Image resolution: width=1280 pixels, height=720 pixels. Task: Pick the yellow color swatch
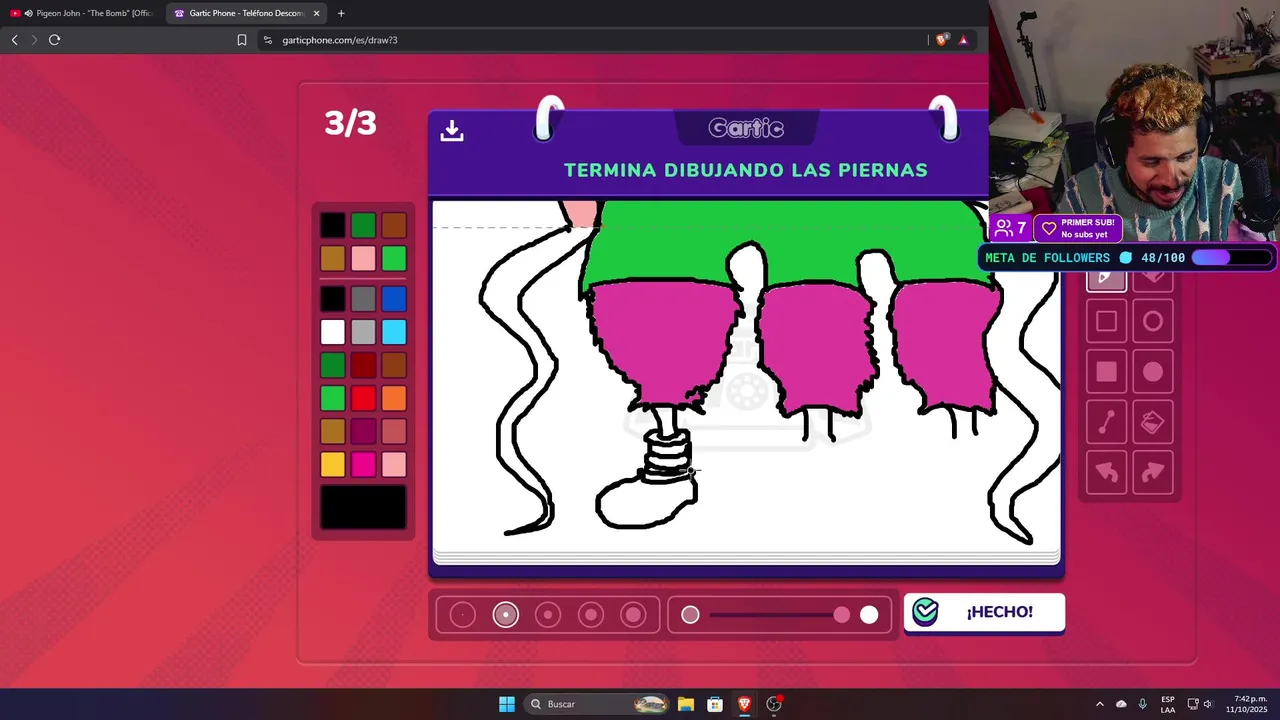[x=333, y=464]
